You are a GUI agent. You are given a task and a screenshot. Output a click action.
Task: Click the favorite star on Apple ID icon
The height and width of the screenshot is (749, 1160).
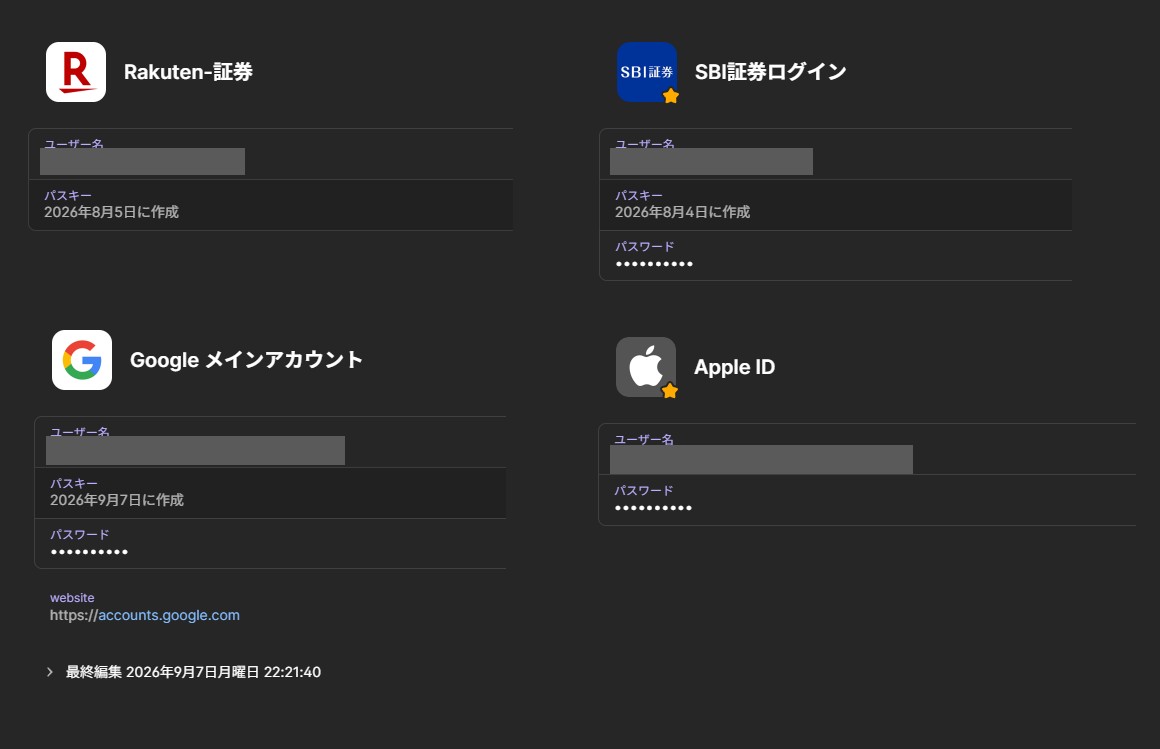670,391
